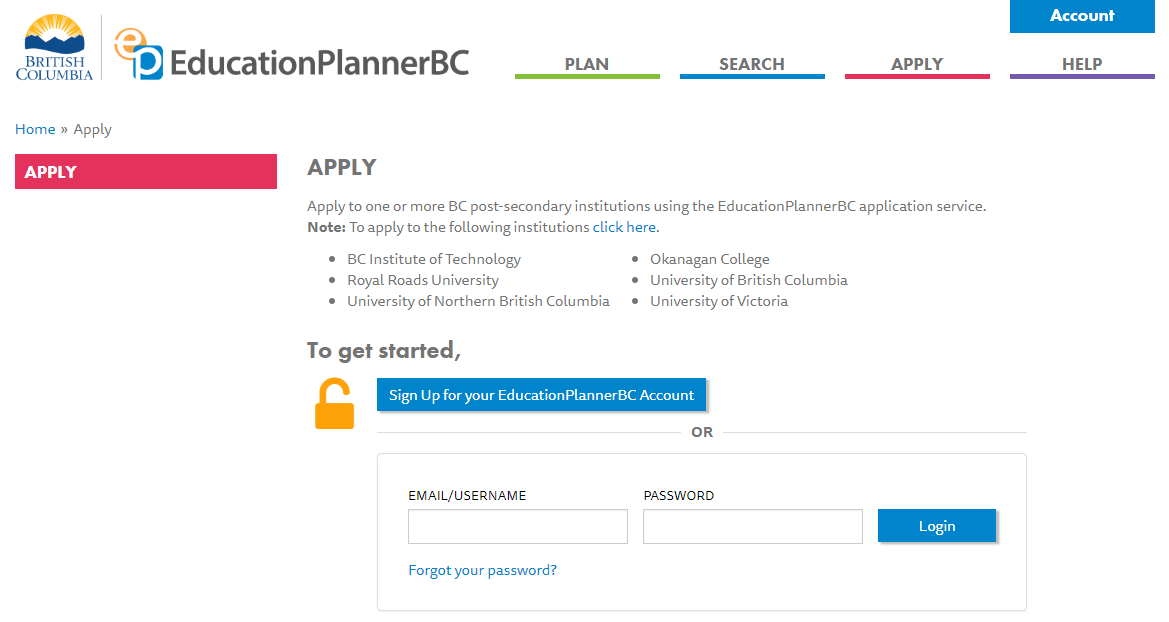
Task: Open the Account menu
Action: click(x=1081, y=16)
